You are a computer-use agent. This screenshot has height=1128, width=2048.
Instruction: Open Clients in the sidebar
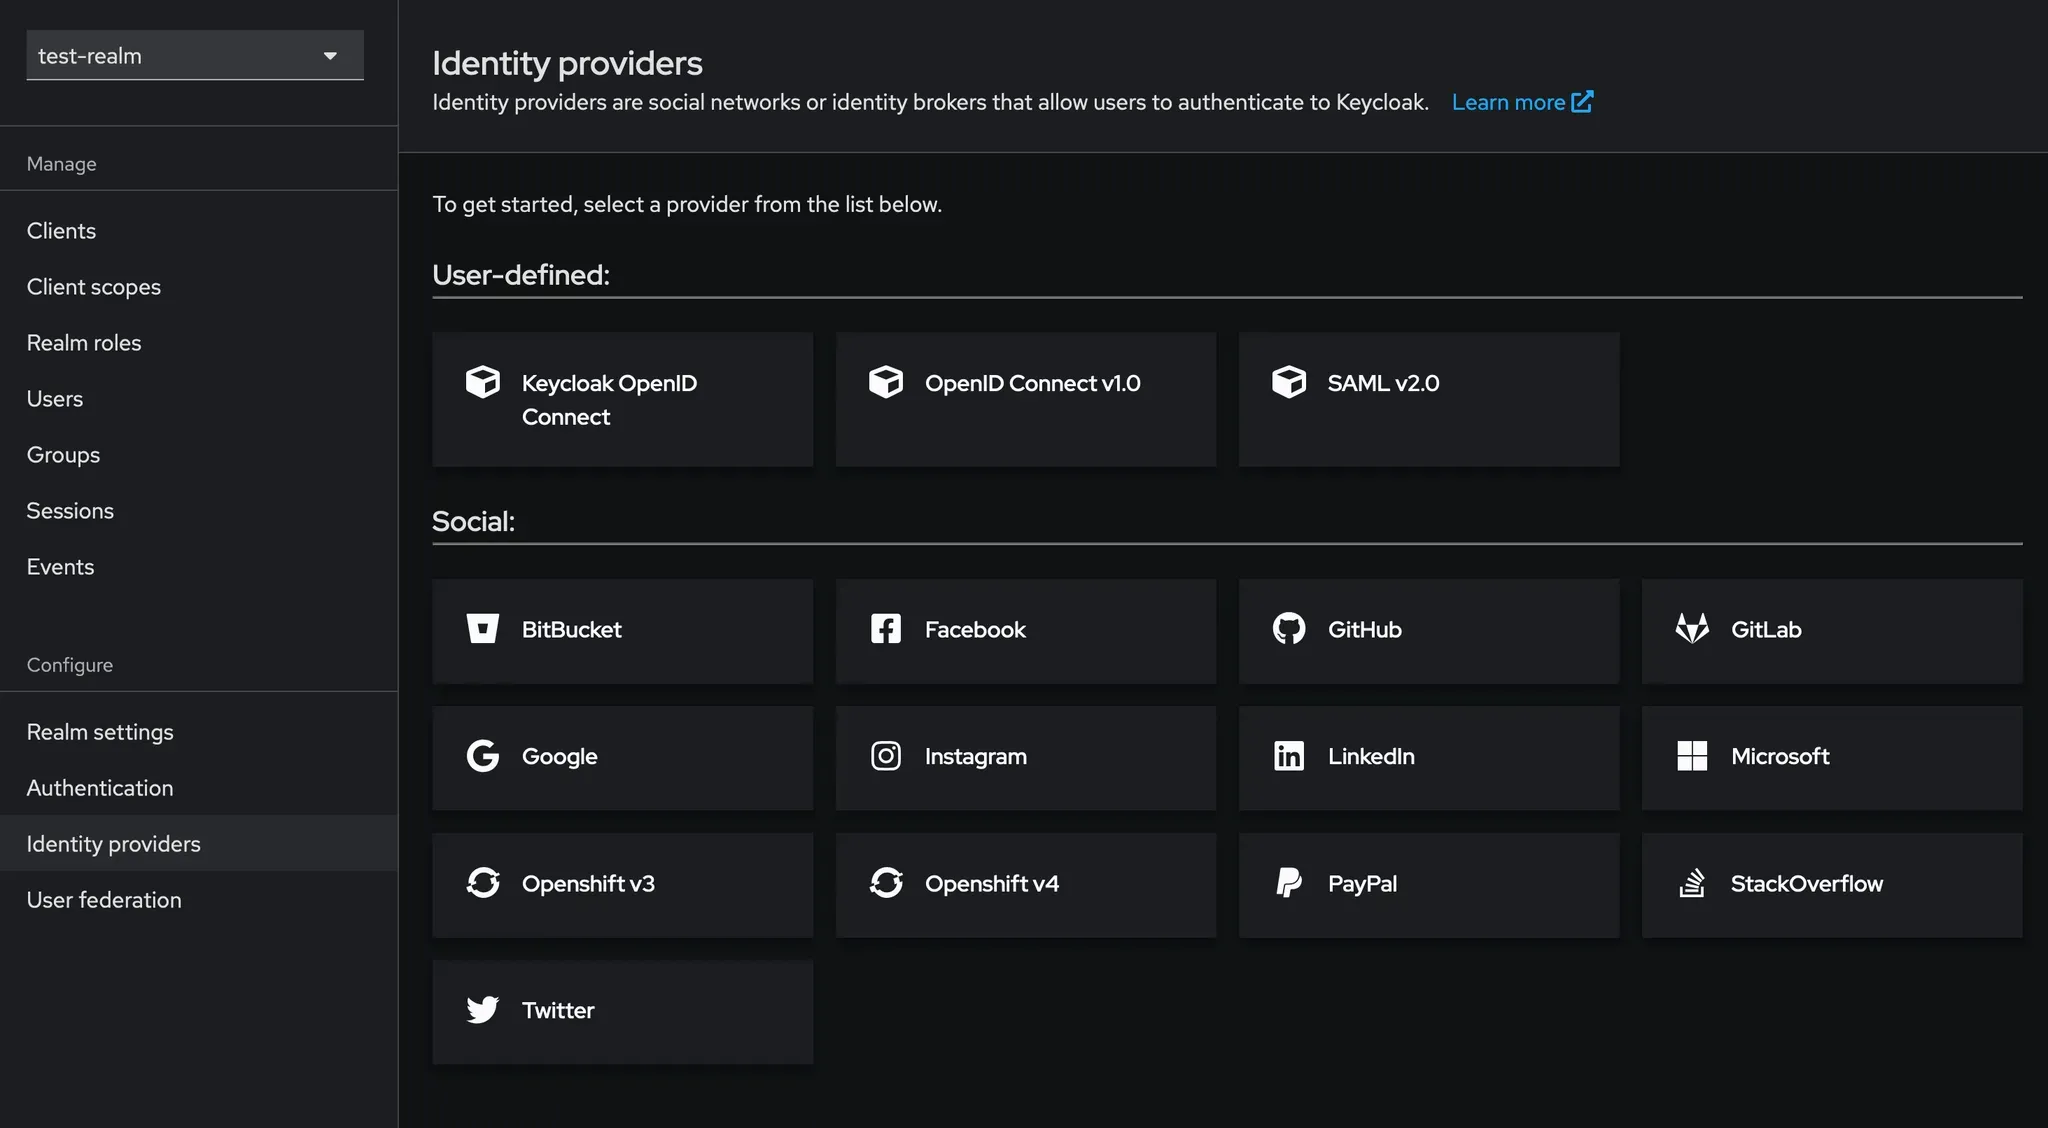pos(199,231)
